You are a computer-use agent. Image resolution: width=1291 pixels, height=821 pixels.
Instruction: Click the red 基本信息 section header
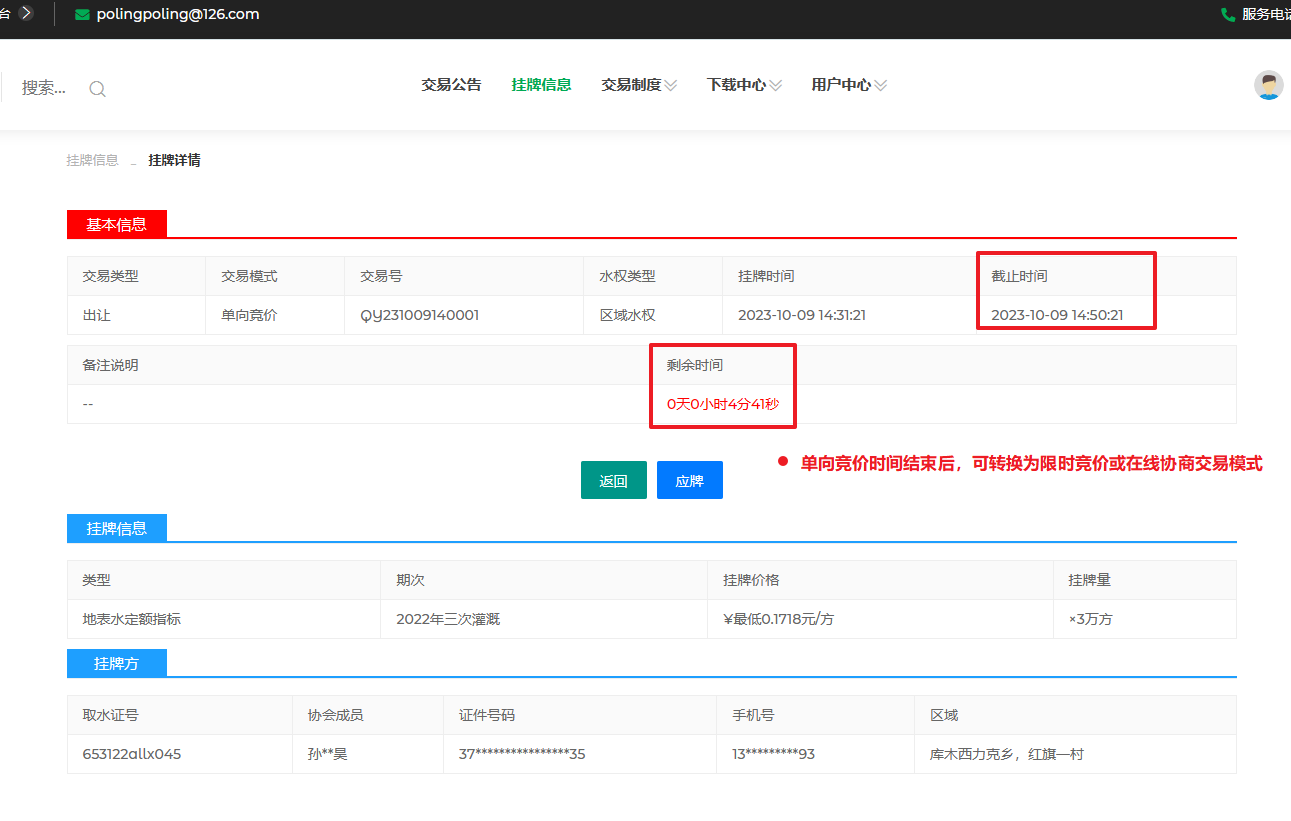(x=116, y=225)
